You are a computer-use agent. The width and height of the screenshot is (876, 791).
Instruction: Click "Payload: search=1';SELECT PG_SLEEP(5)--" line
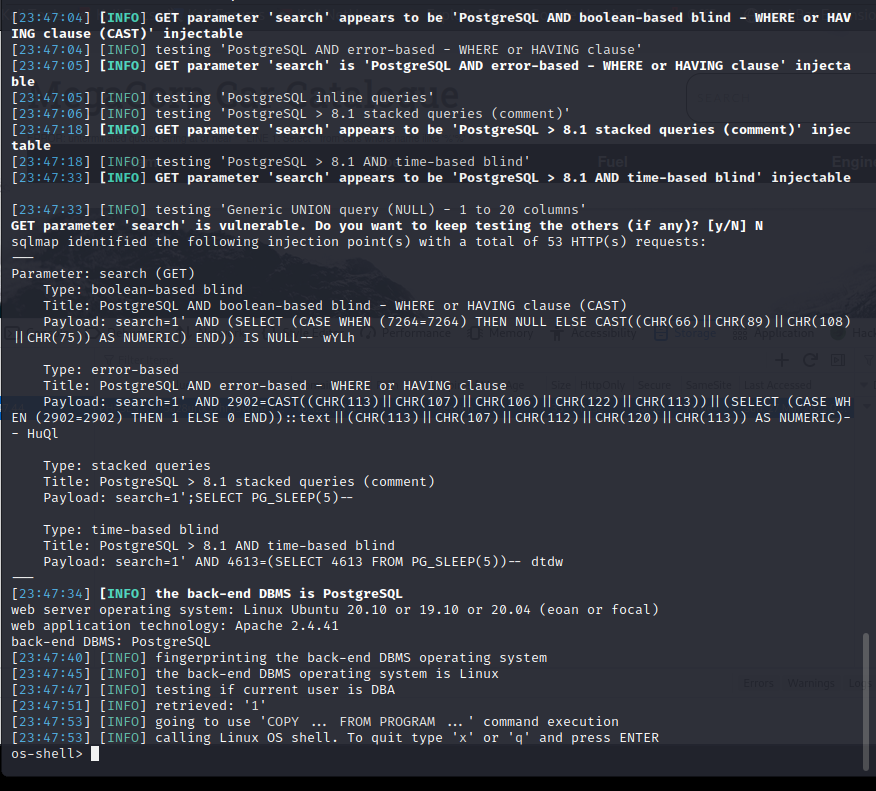(198, 498)
